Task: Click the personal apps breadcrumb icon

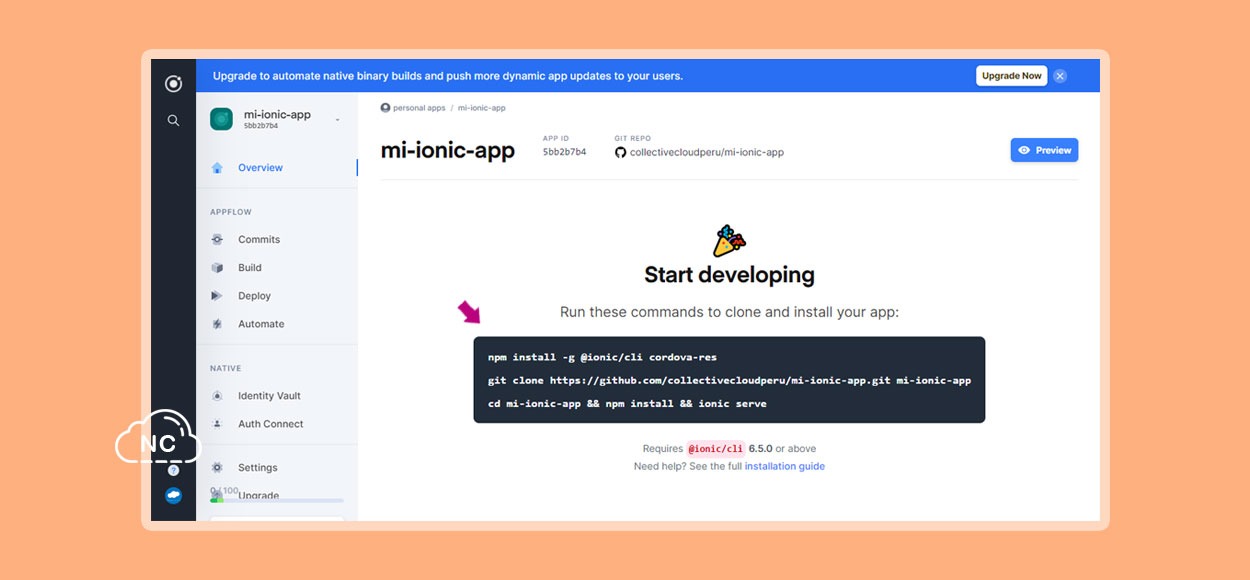Action: (x=385, y=107)
